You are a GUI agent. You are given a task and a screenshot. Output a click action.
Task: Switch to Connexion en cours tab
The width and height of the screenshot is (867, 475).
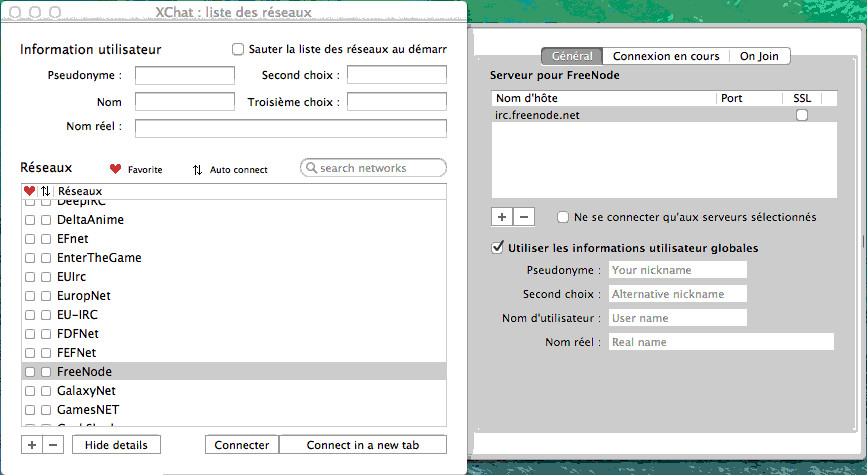coord(665,57)
